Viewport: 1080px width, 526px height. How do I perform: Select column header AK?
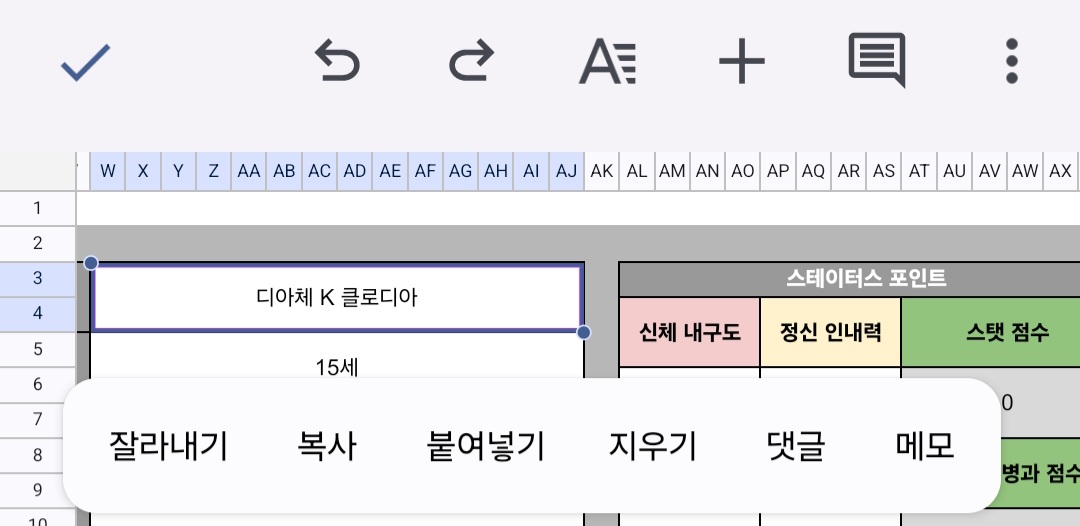click(x=601, y=171)
